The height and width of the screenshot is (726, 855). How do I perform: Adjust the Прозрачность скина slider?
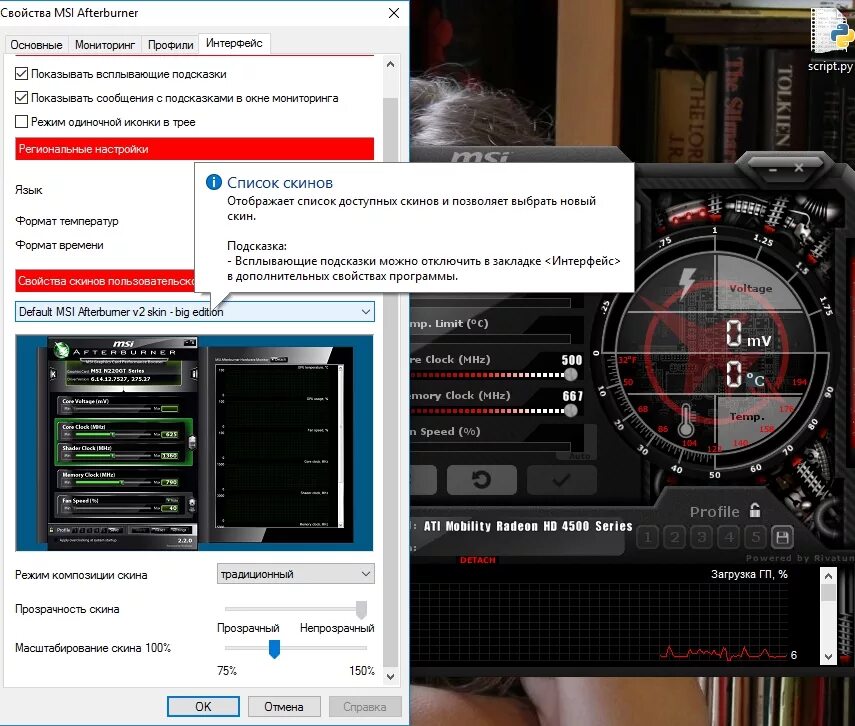tap(361, 609)
